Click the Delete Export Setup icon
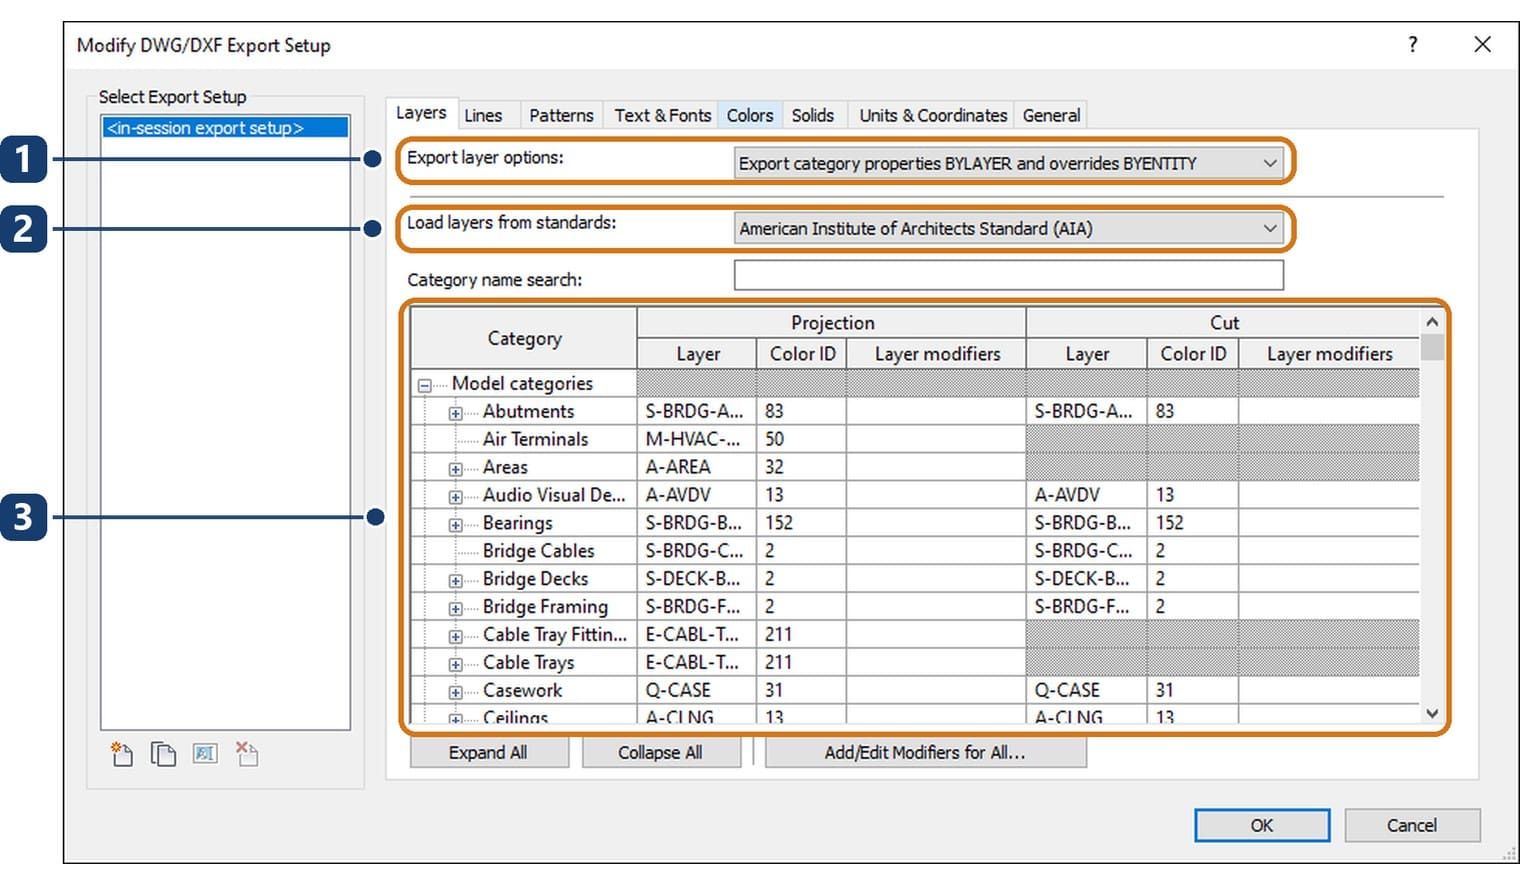The image size is (1520, 884). pos(246,754)
